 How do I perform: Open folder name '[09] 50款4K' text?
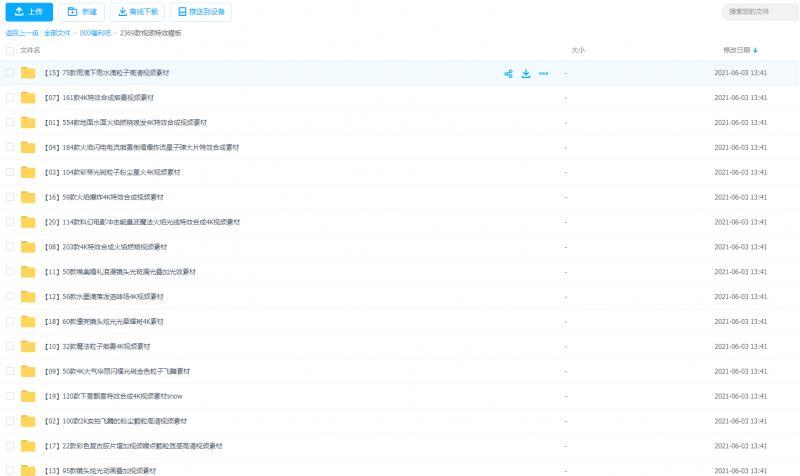click(x=117, y=371)
